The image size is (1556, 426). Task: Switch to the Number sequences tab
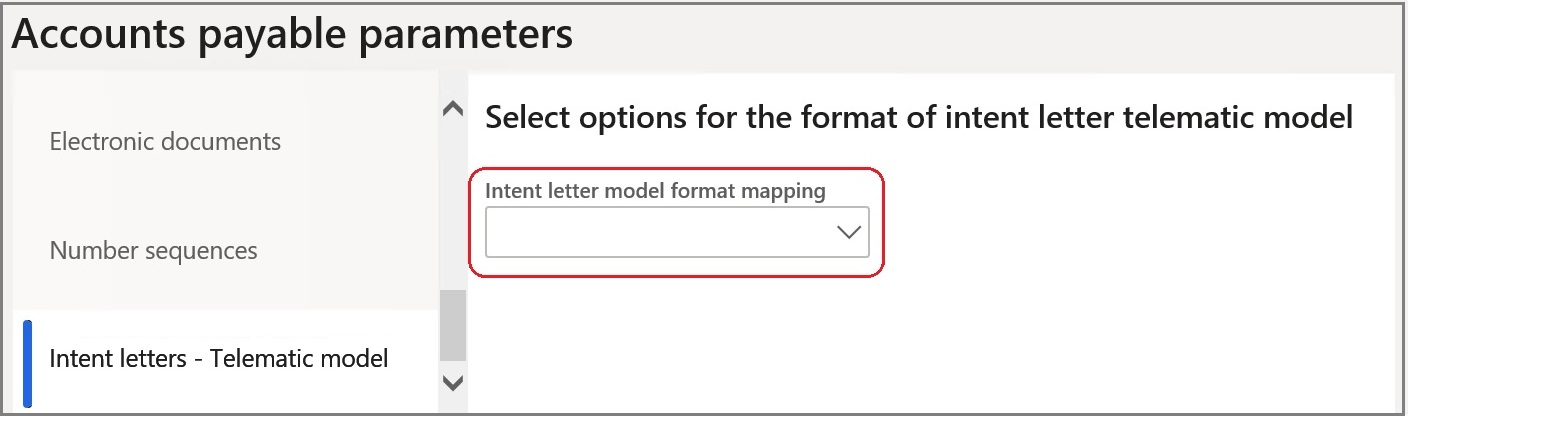[153, 250]
